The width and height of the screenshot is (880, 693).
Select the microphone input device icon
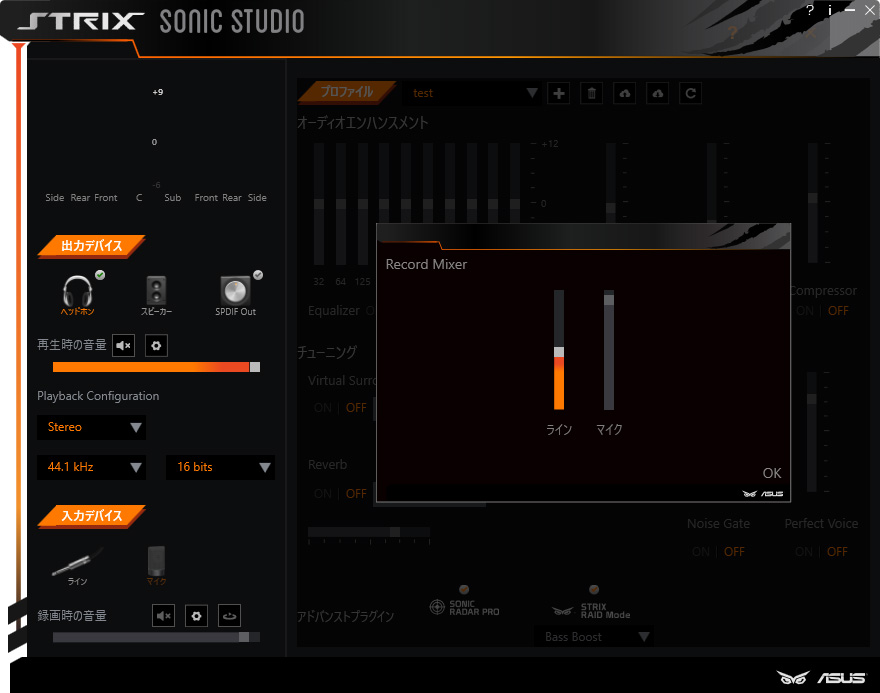pyautogui.click(x=157, y=561)
